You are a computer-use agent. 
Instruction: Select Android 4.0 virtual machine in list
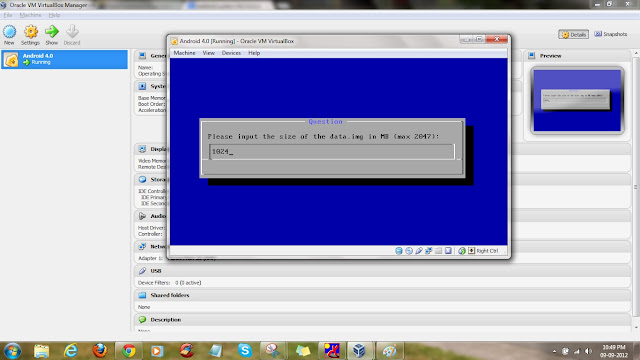(x=64, y=59)
